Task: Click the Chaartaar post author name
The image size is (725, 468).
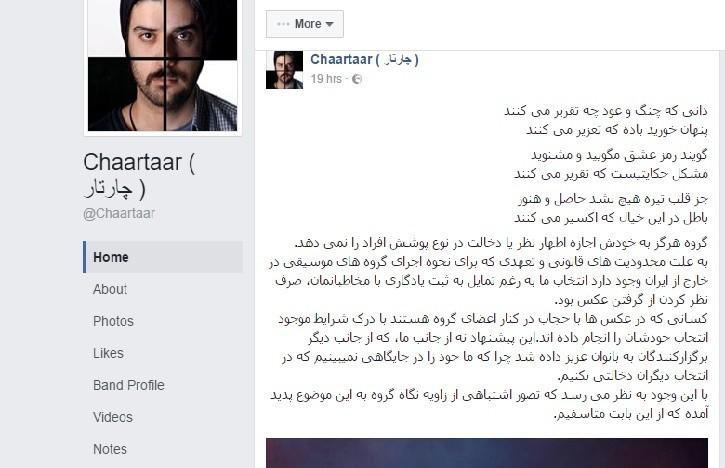Action: point(364,59)
